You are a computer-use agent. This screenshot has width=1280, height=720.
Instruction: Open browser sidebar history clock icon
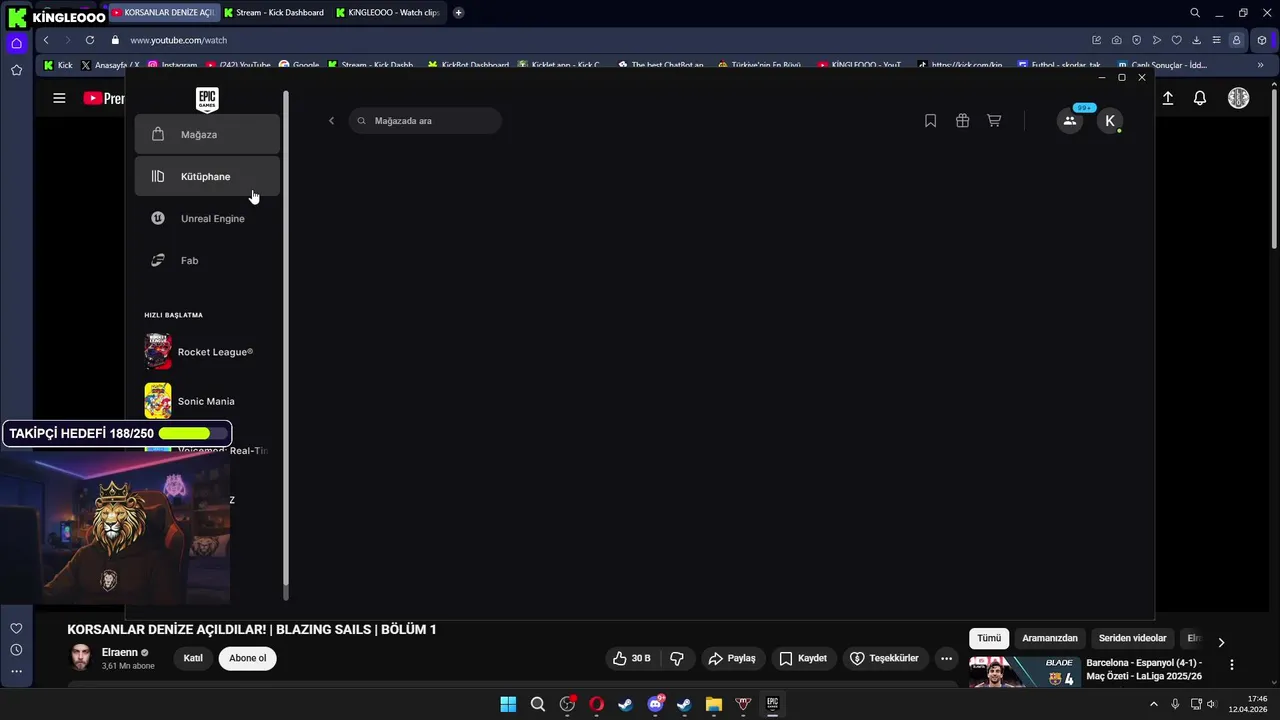[x=16, y=650]
